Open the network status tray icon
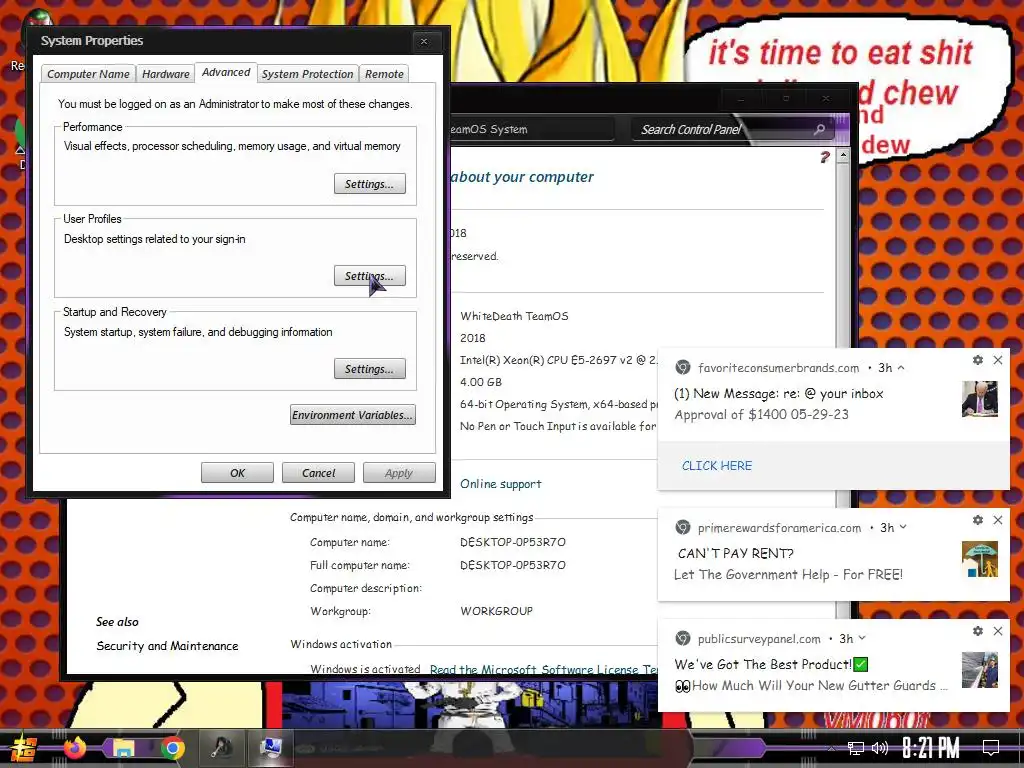The height and width of the screenshot is (768, 1024). [x=855, y=748]
